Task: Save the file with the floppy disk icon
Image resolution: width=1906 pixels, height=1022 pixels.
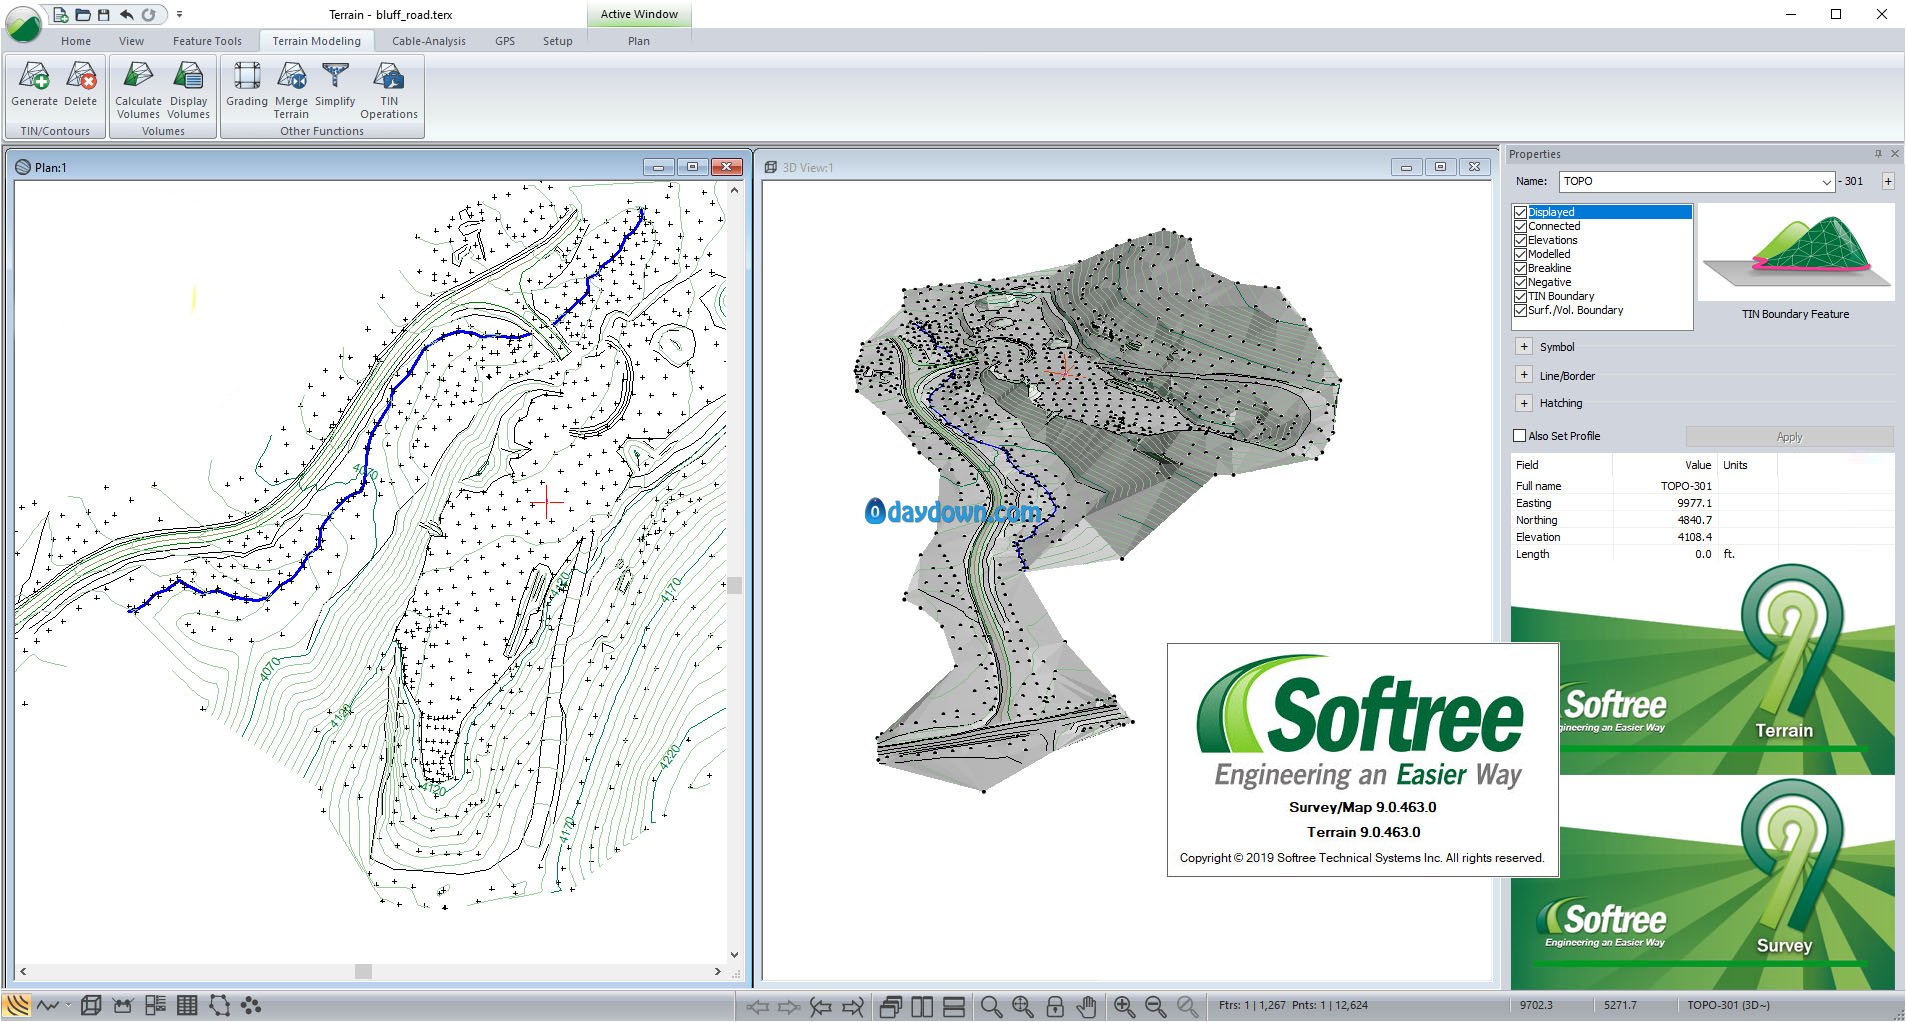Action: point(103,14)
